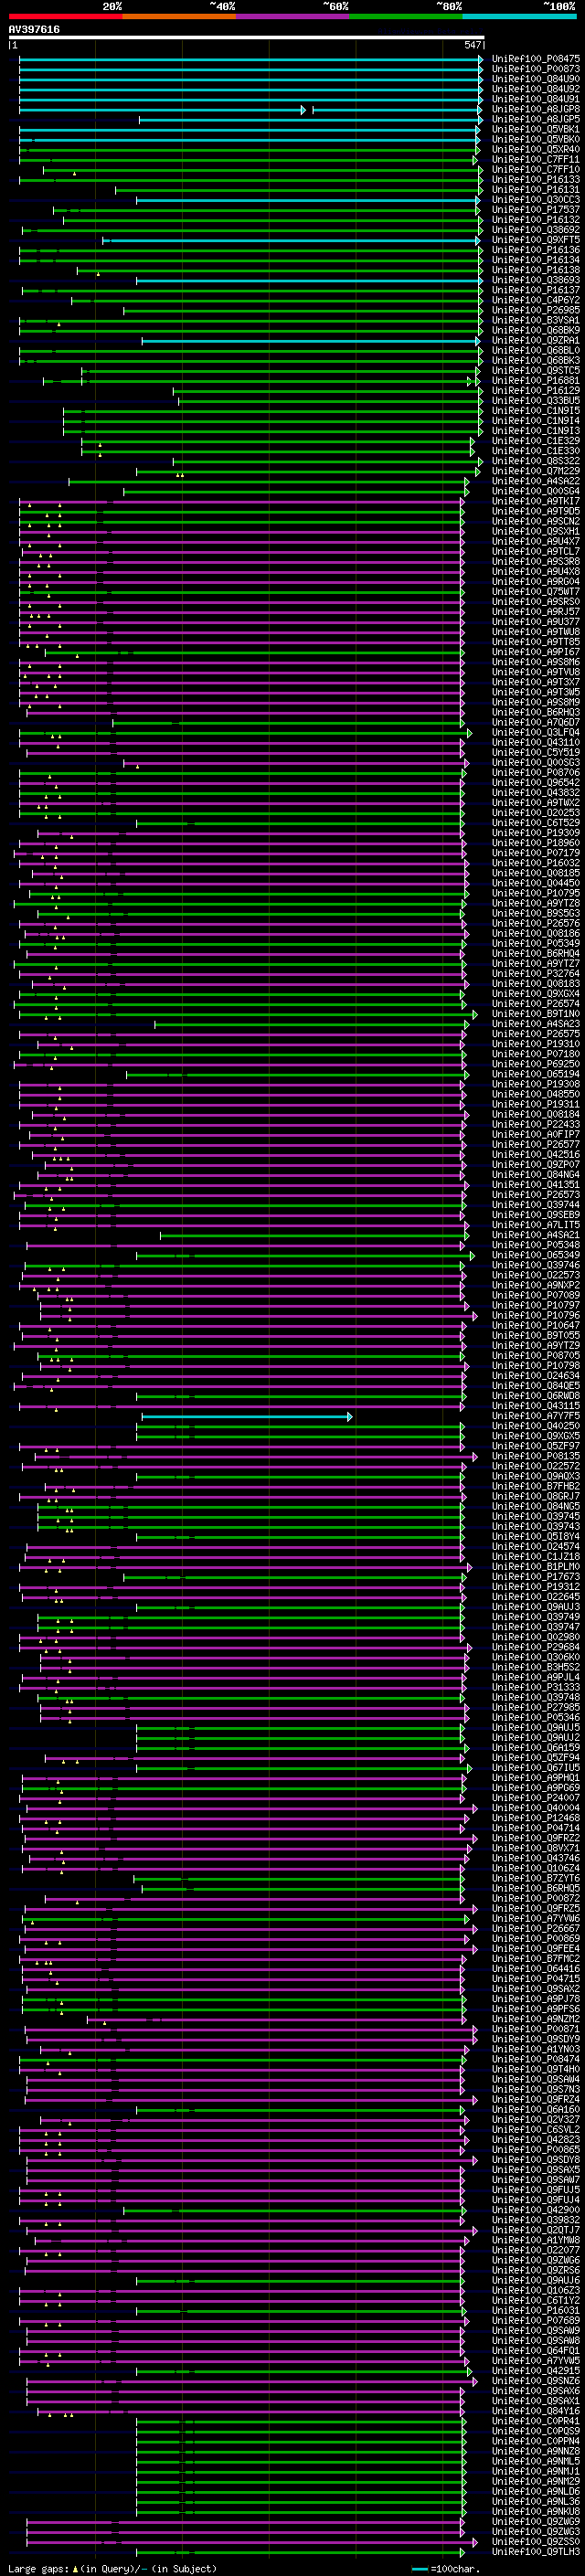
Task: Select the UniRef100_P16881 label
Action: tap(535, 380)
